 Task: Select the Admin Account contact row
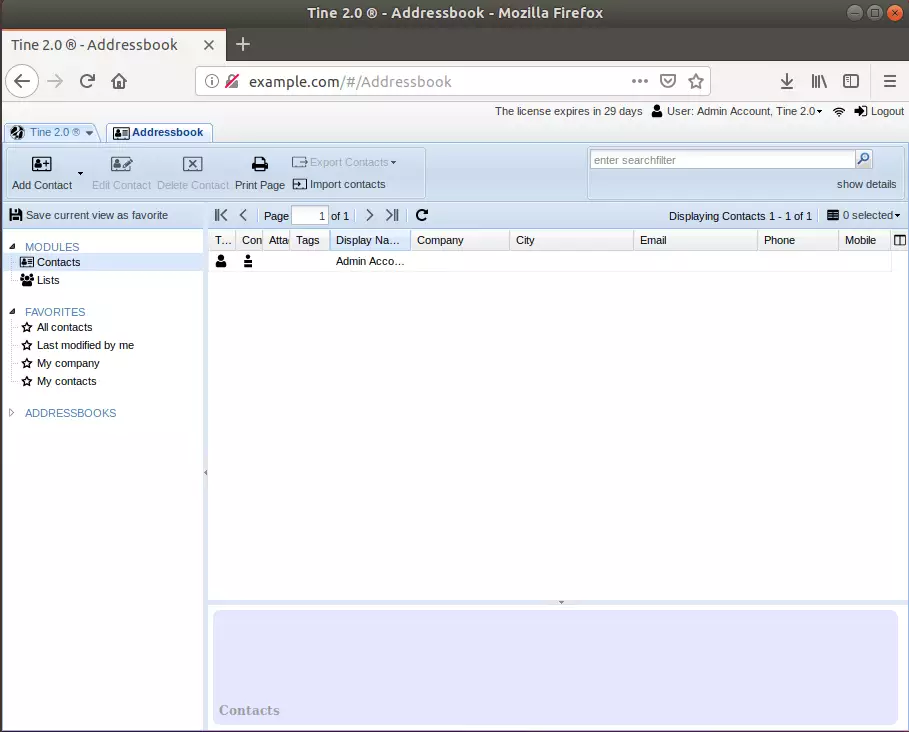coord(550,261)
